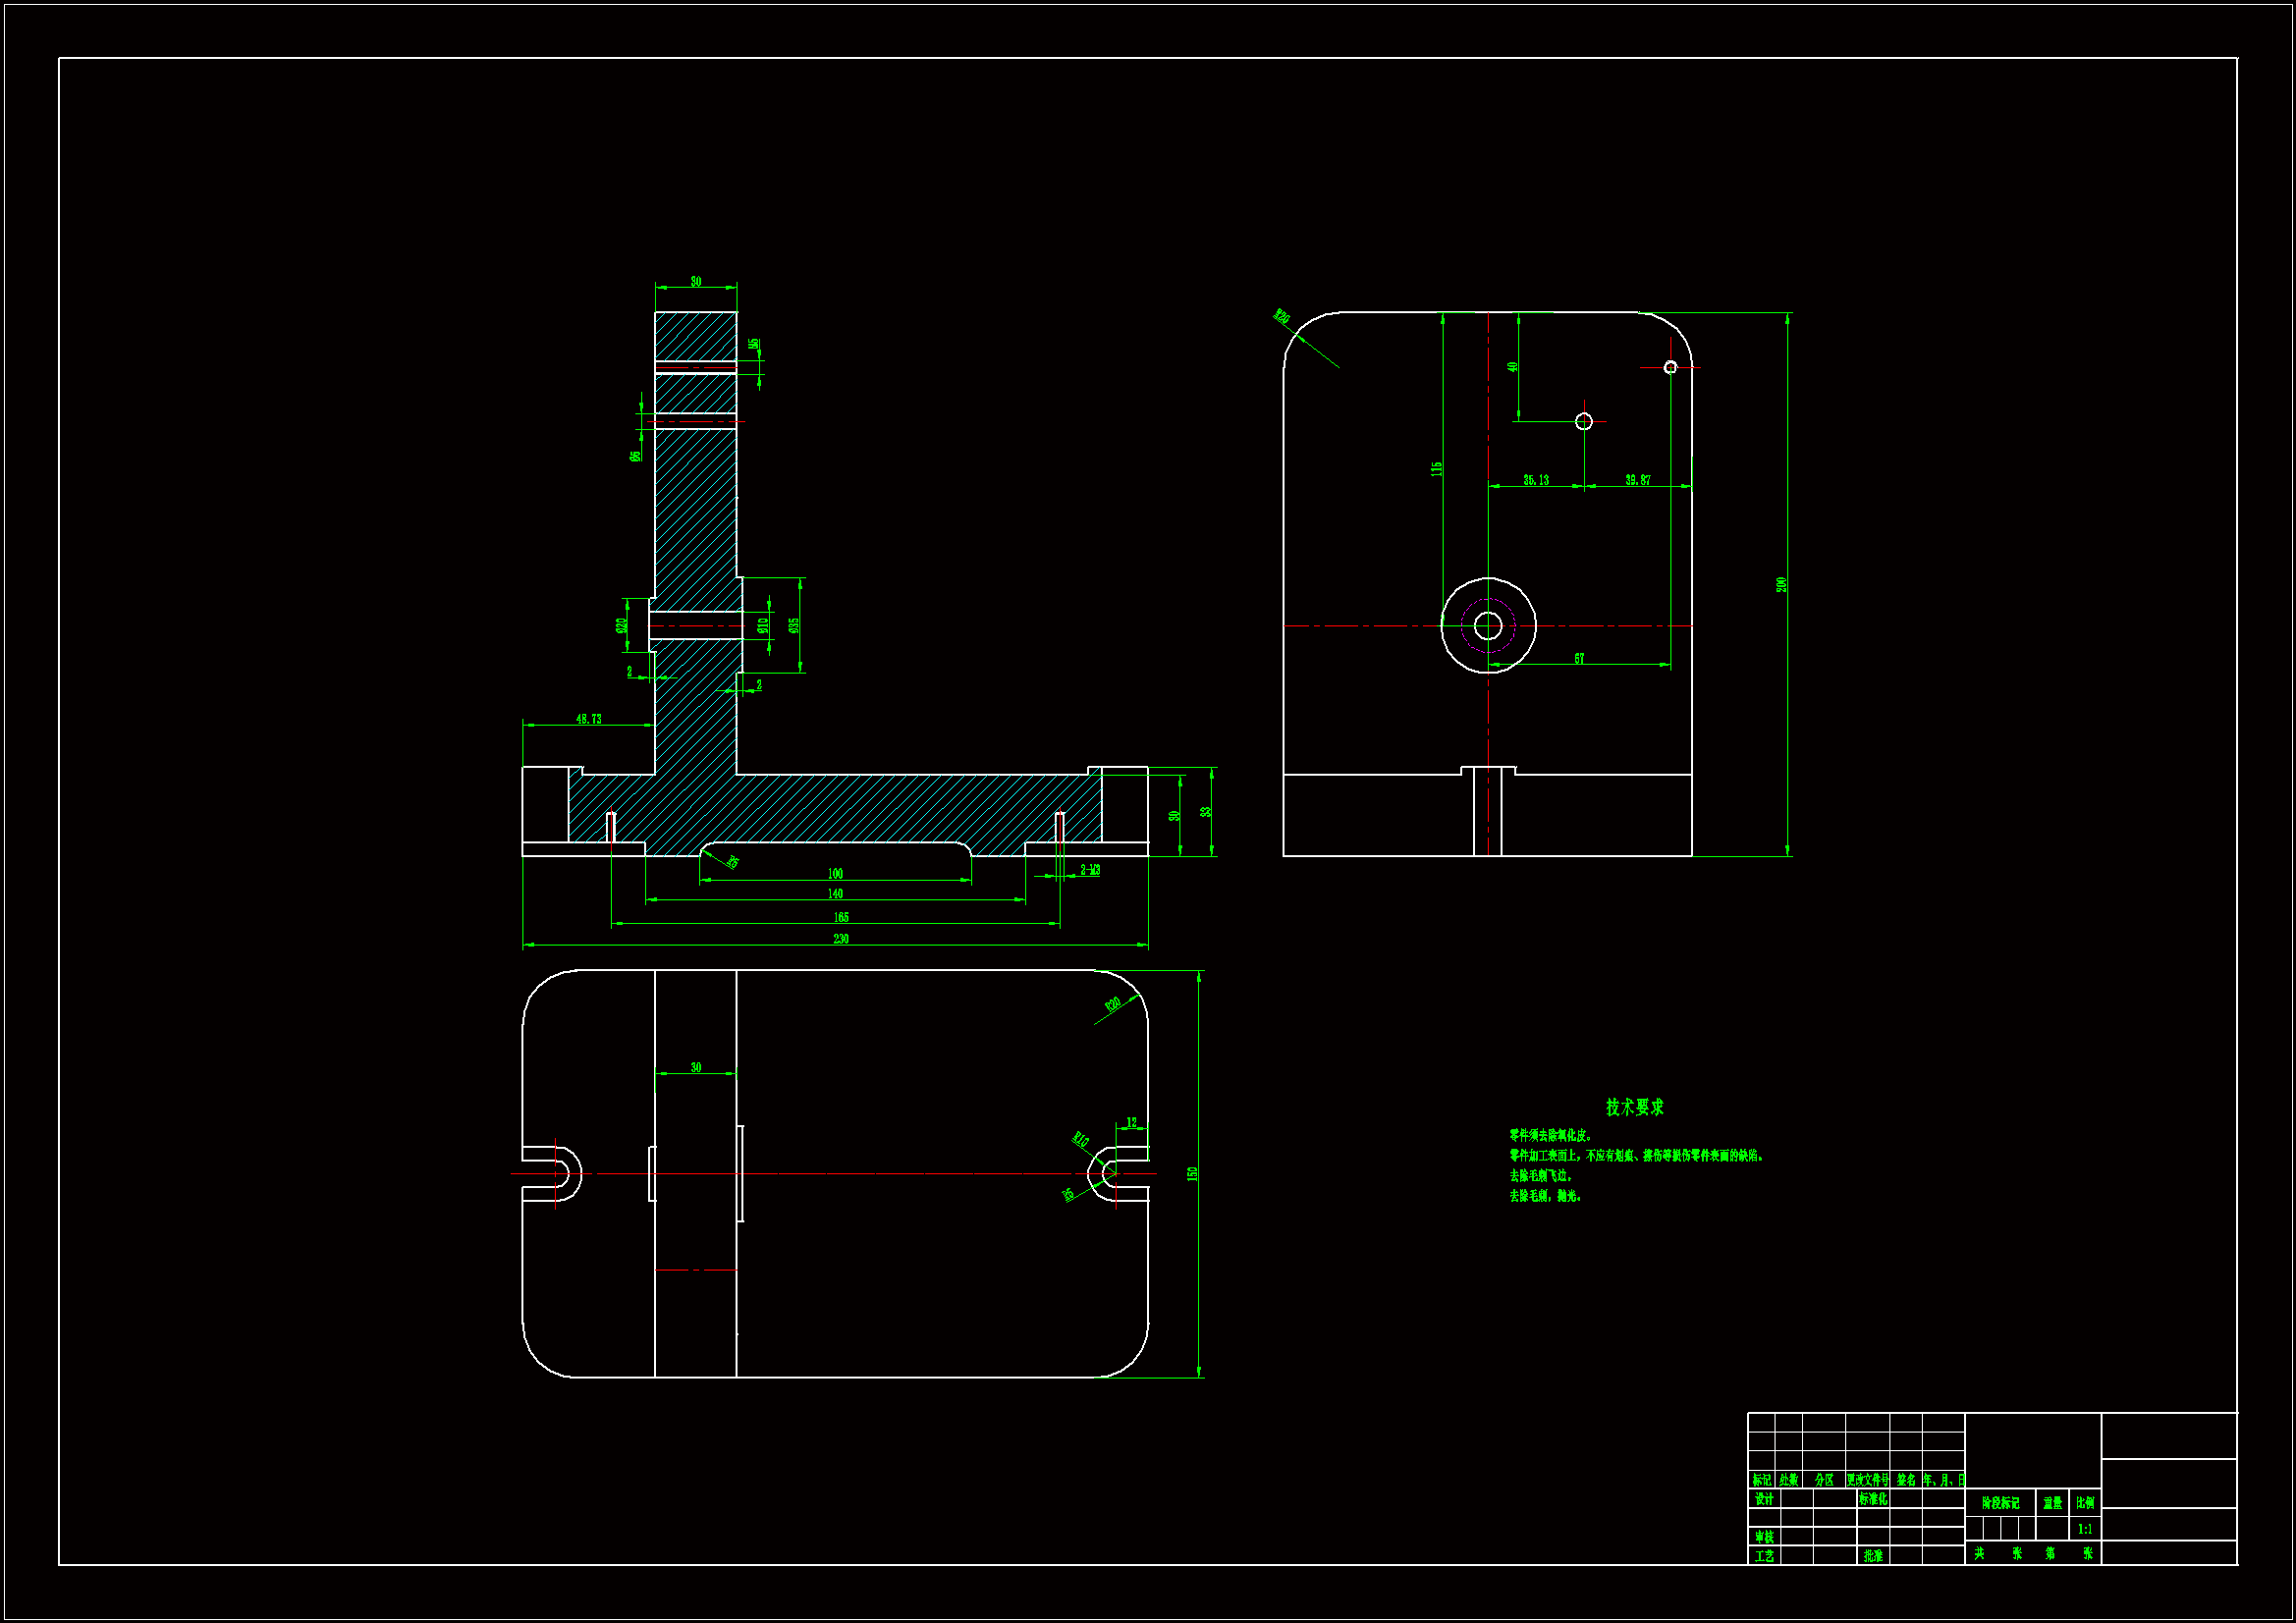Select the 零件须去除氧化皮 requirement line

tap(1551, 1135)
